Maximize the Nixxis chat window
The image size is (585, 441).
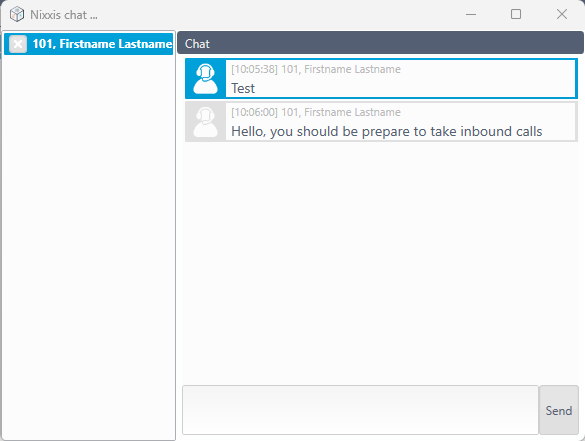pyautogui.click(x=516, y=15)
